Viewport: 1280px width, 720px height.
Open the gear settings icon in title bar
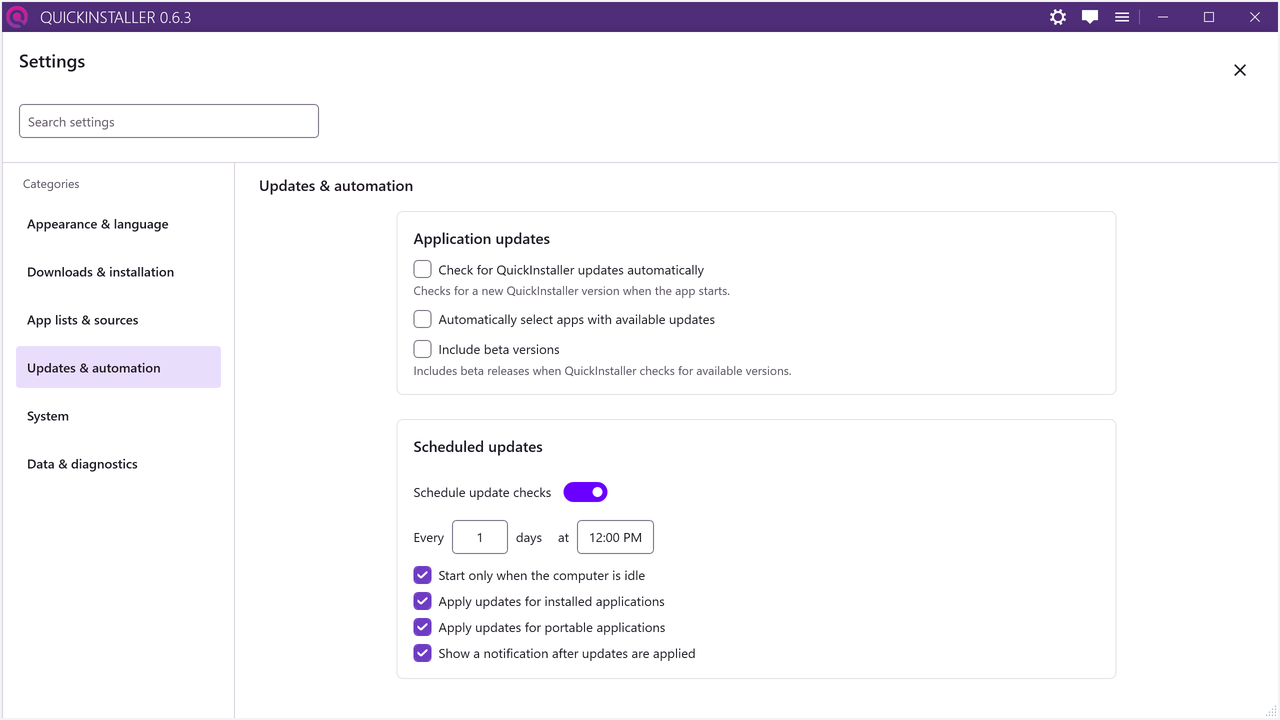click(1058, 17)
